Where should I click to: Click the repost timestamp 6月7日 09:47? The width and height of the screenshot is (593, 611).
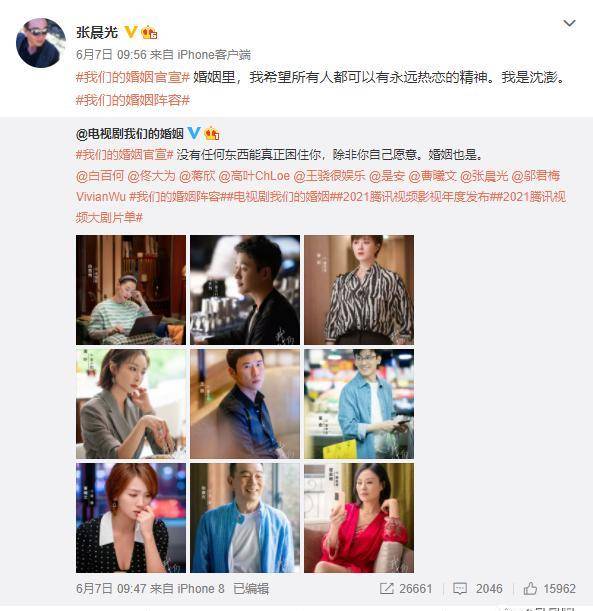(x=106, y=588)
